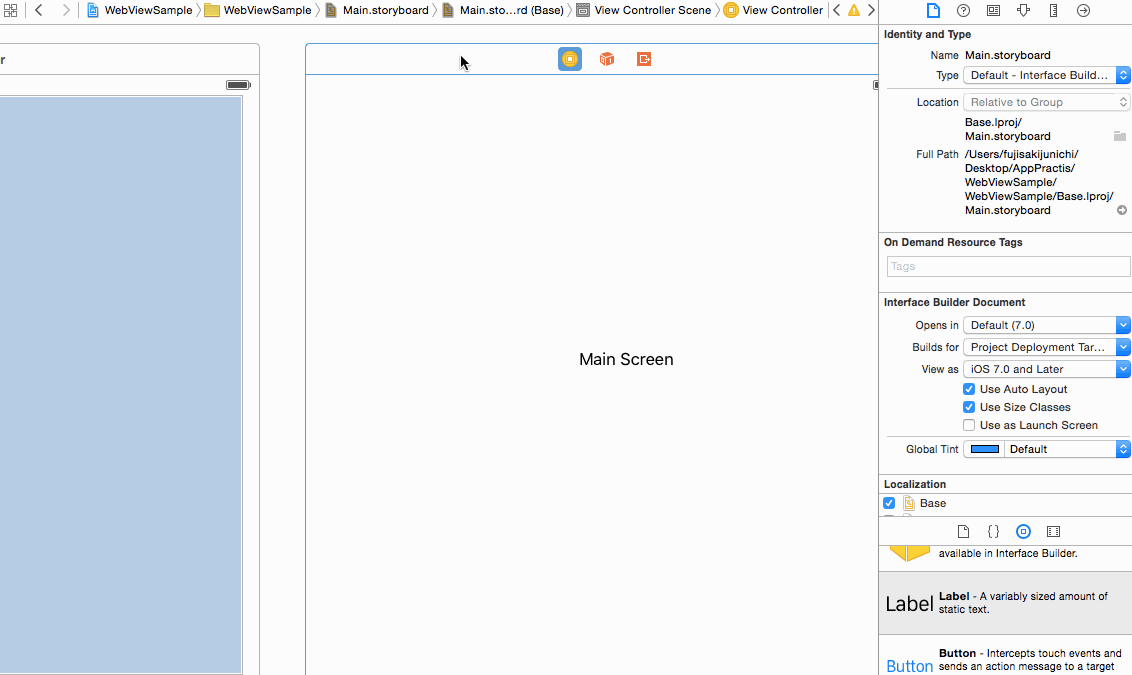Screen dimensions: 1132x675
Task: Open the Type dropdown
Action: coord(1046,75)
